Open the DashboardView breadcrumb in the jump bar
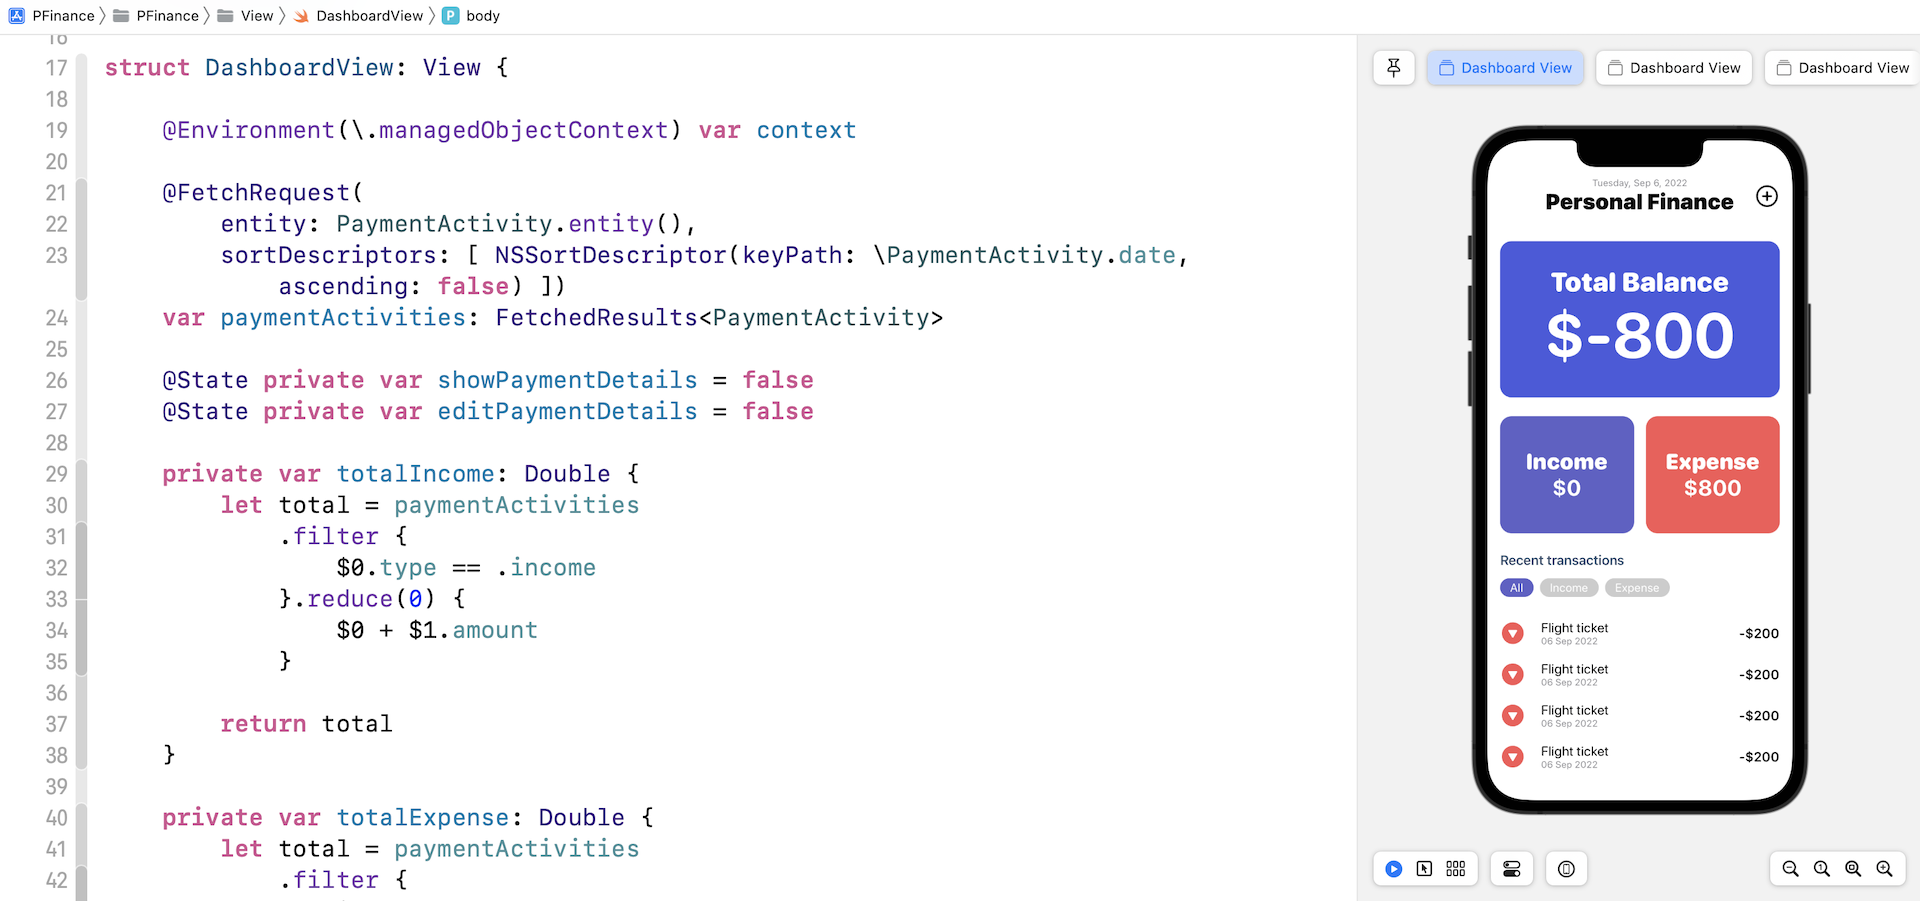Viewport: 1920px width, 901px height. point(368,16)
